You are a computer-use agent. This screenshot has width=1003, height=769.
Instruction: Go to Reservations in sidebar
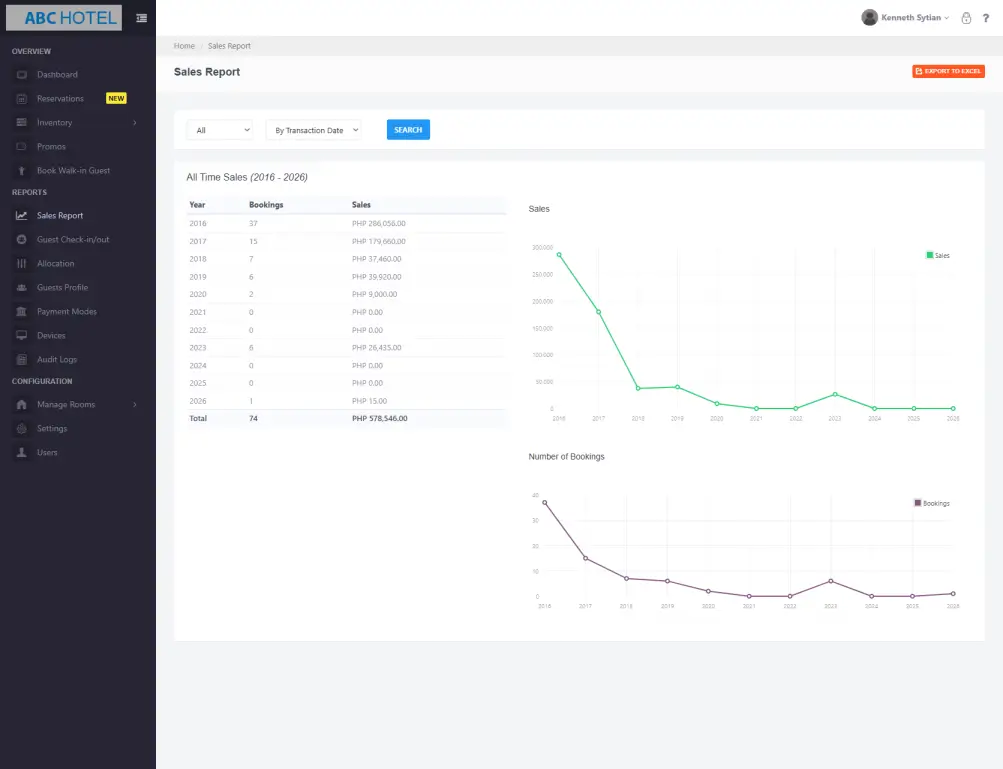coord(60,99)
